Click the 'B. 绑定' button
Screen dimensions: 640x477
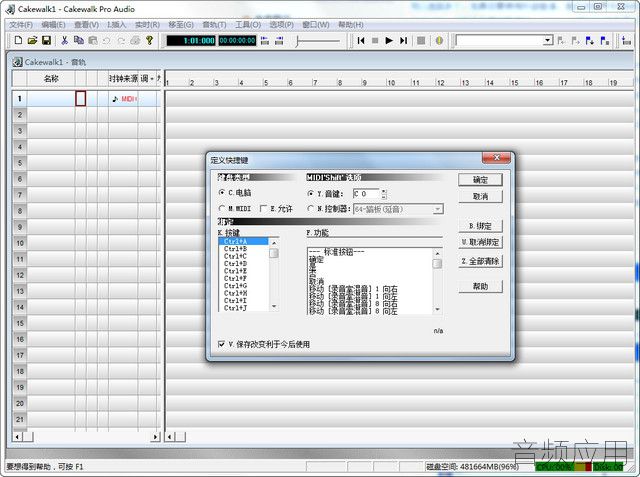point(480,226)
